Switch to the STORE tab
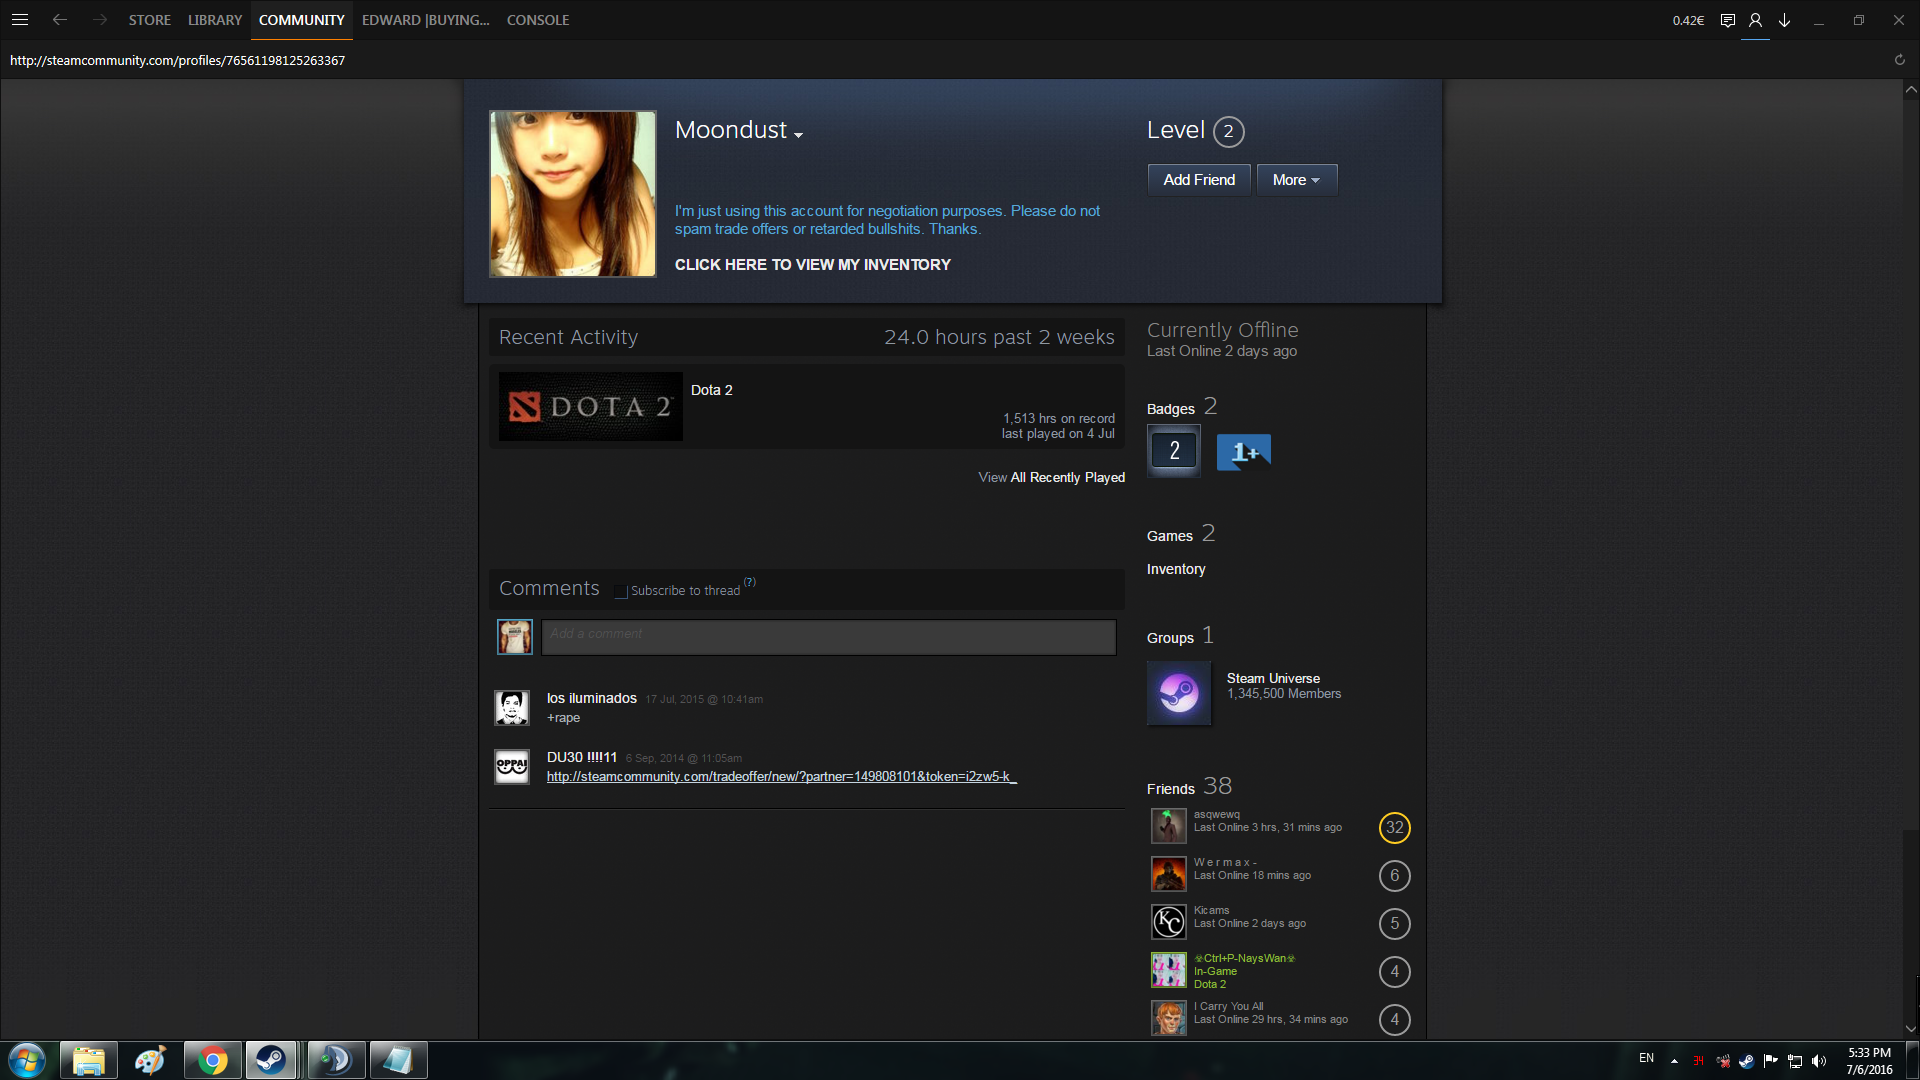This screenshot has width=1920, height=1080. (x=149, y=20)
